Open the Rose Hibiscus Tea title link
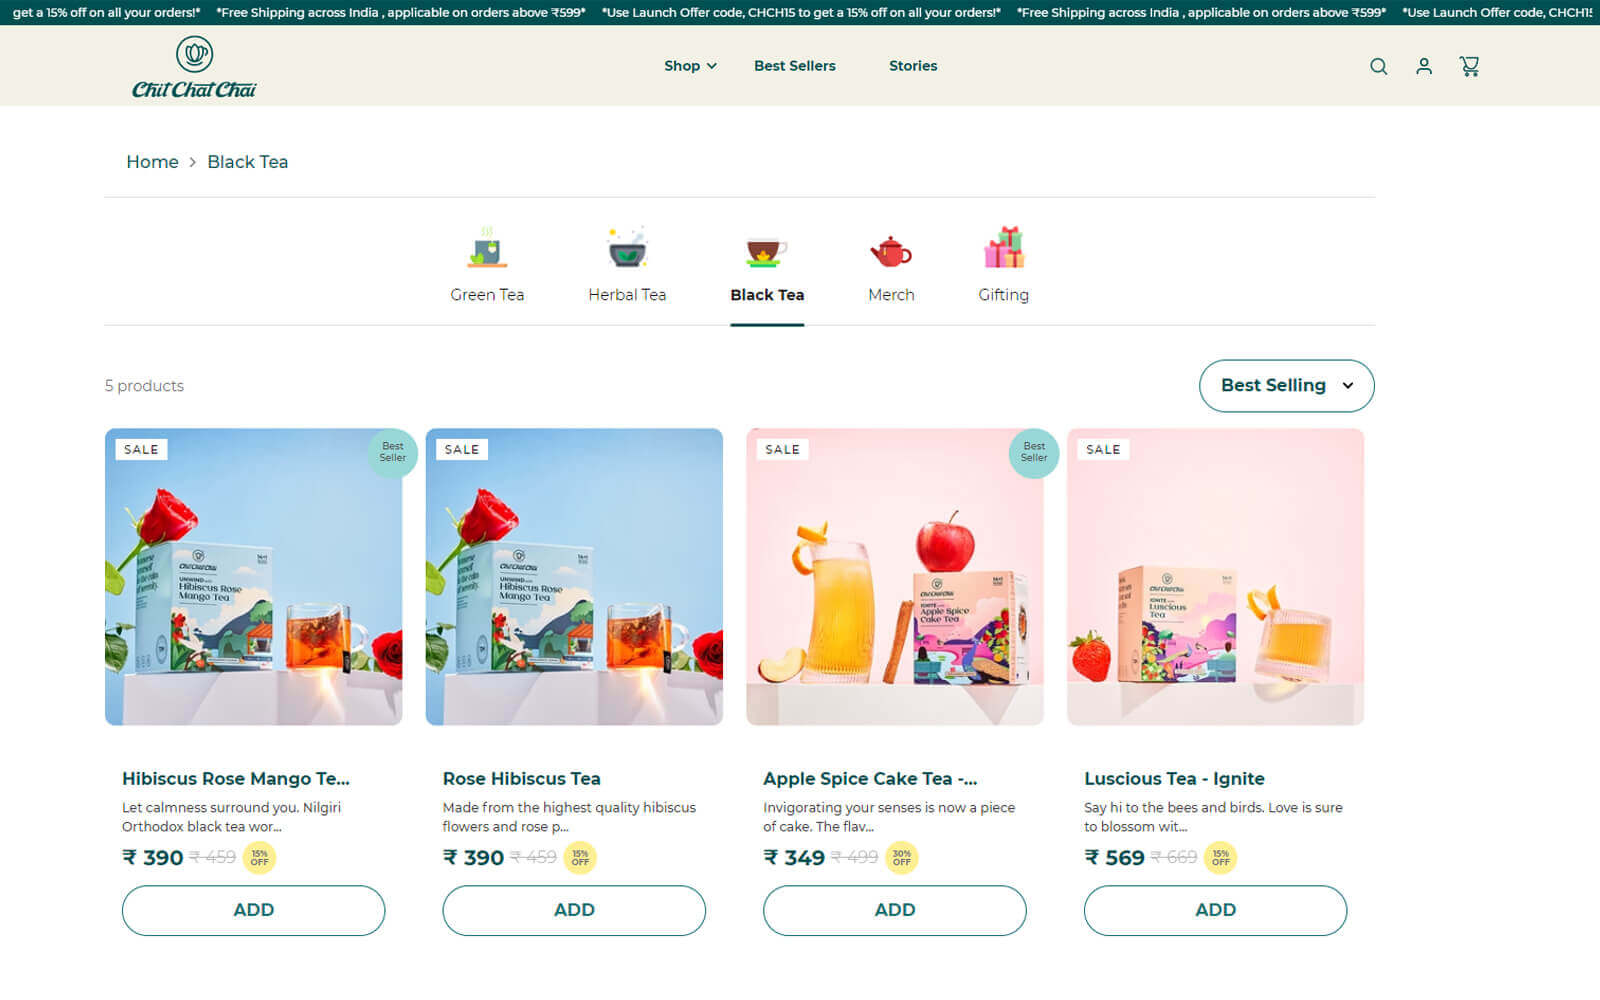Screen dimensions: 1600x1000 click(x=521, y=778)
